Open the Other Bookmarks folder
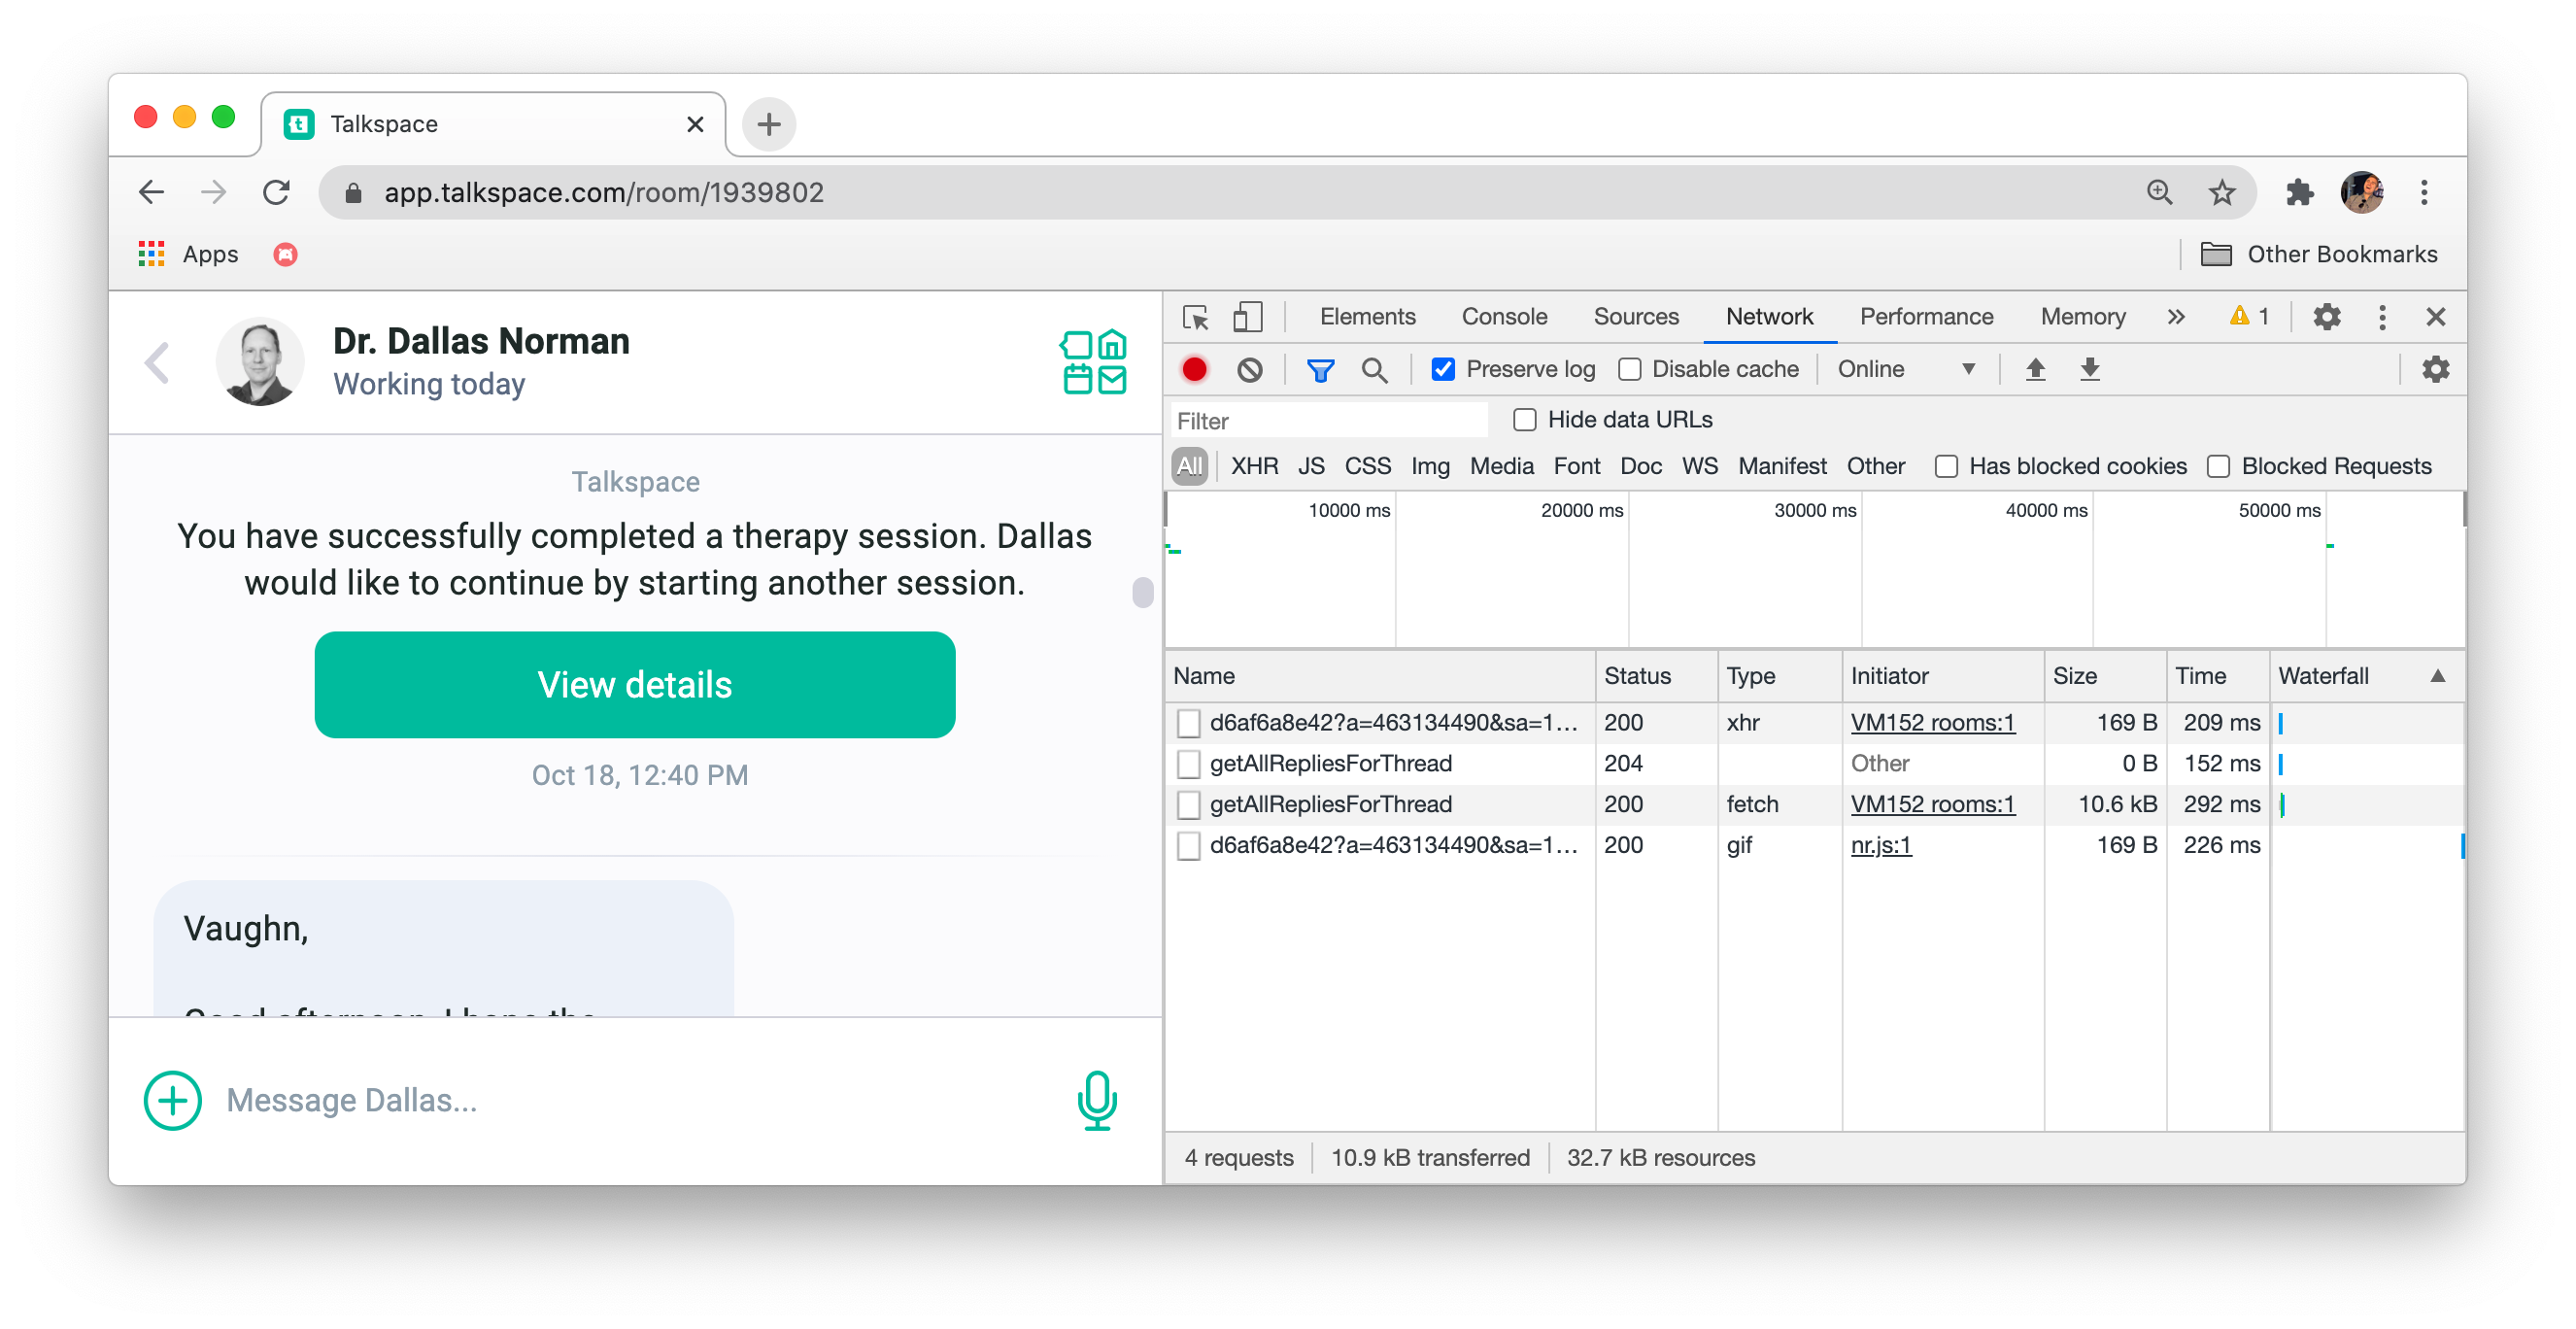The image size is (2576, 1329). pos(2319,254)
